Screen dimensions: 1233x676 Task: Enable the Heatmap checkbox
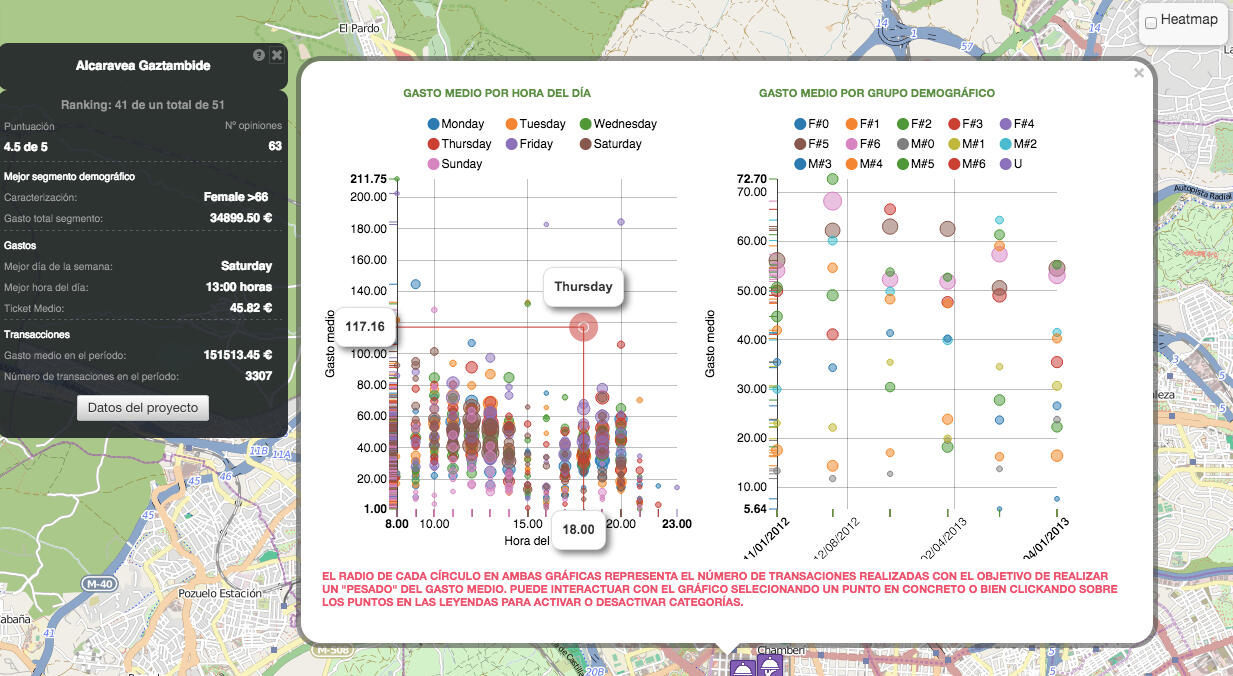[1151, 22]
